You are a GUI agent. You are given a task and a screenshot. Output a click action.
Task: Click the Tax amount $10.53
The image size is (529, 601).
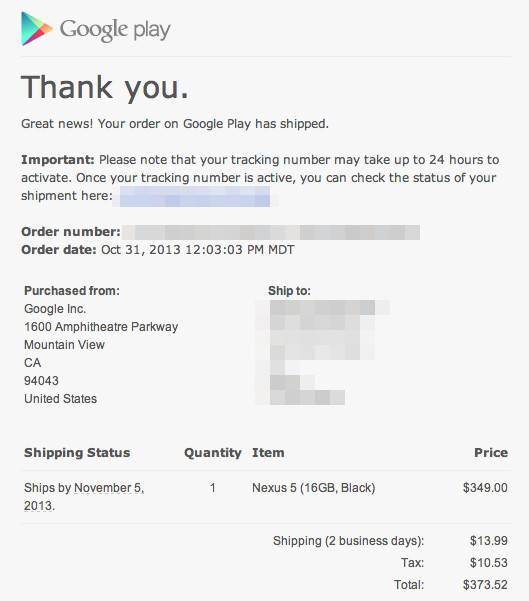pyautogui.click(x=489, y=563)
